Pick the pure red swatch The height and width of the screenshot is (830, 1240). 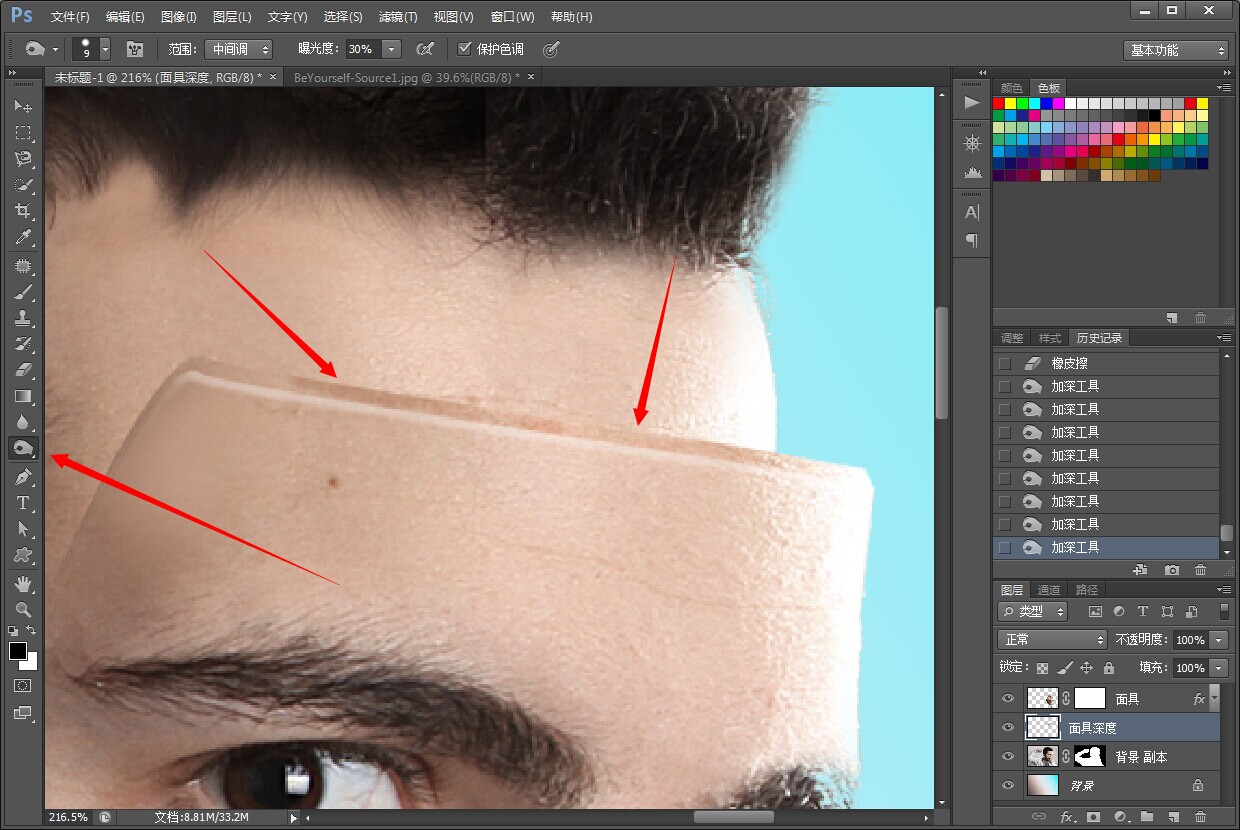[998, 103]
